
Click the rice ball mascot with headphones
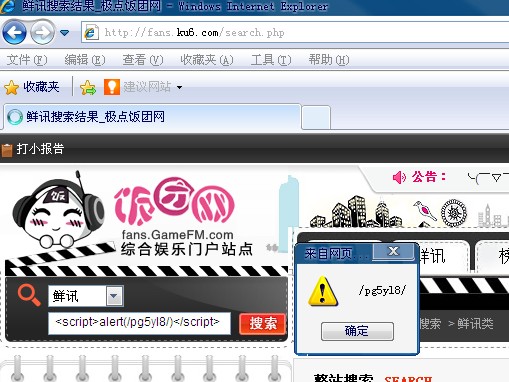pos(58,210)
